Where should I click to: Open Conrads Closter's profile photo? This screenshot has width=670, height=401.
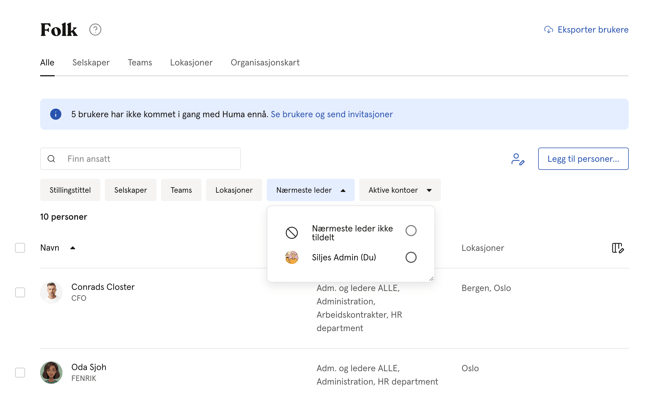click(51, 292)
